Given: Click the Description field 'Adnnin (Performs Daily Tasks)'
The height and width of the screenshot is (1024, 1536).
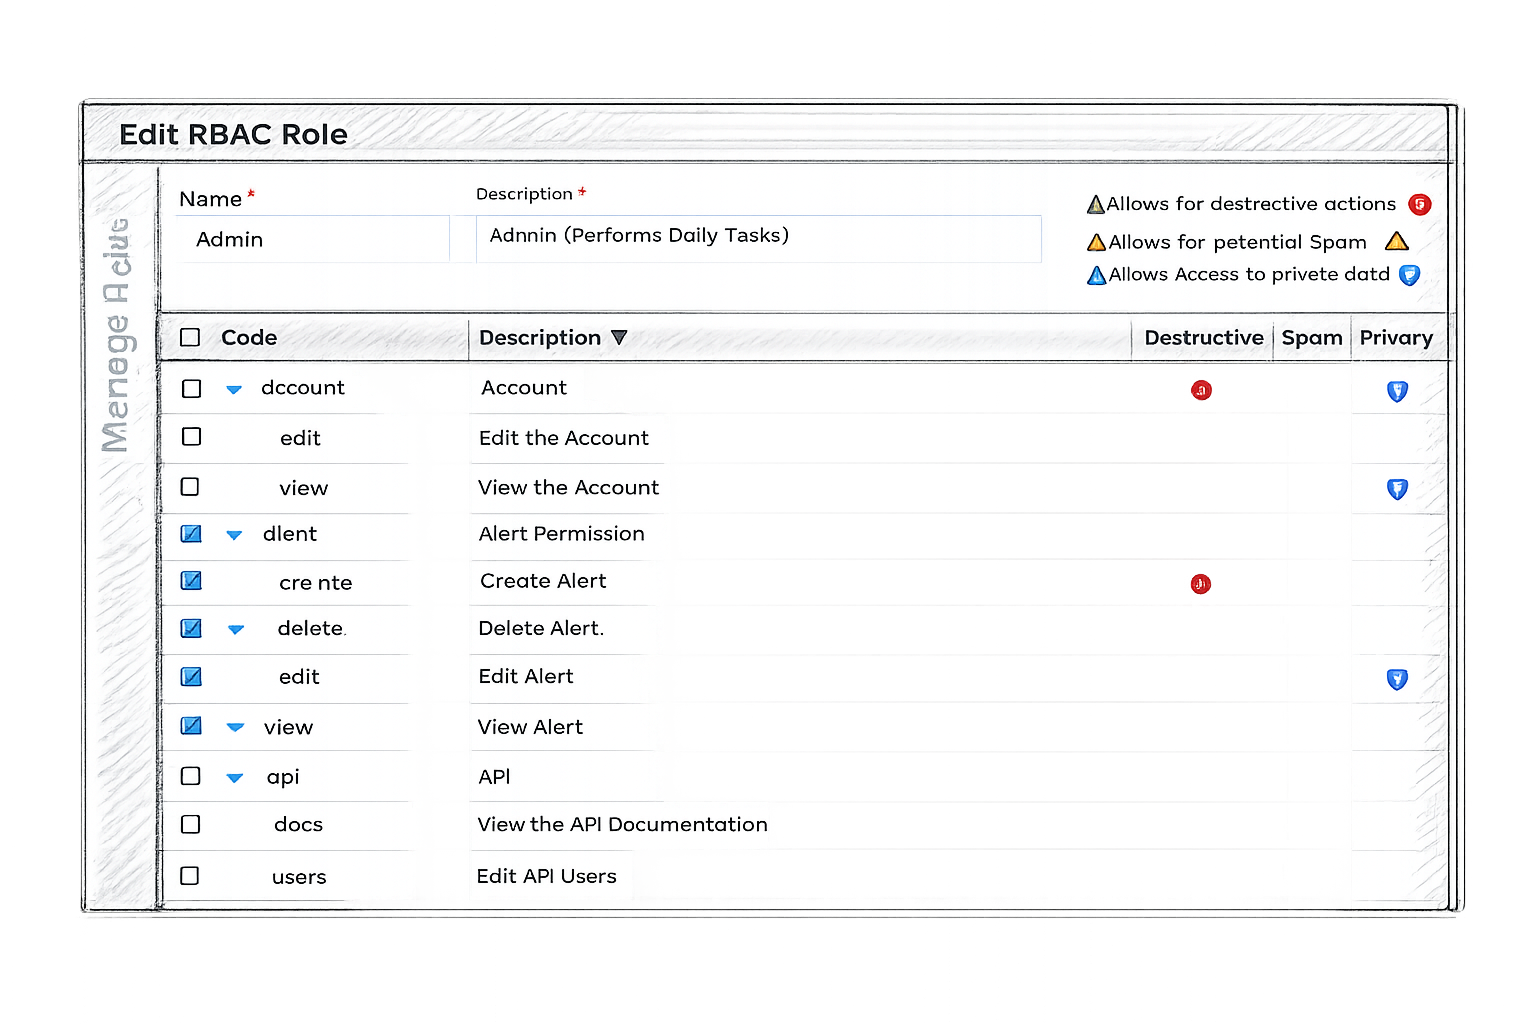Looking at the screenshot, I should [759, 239].
